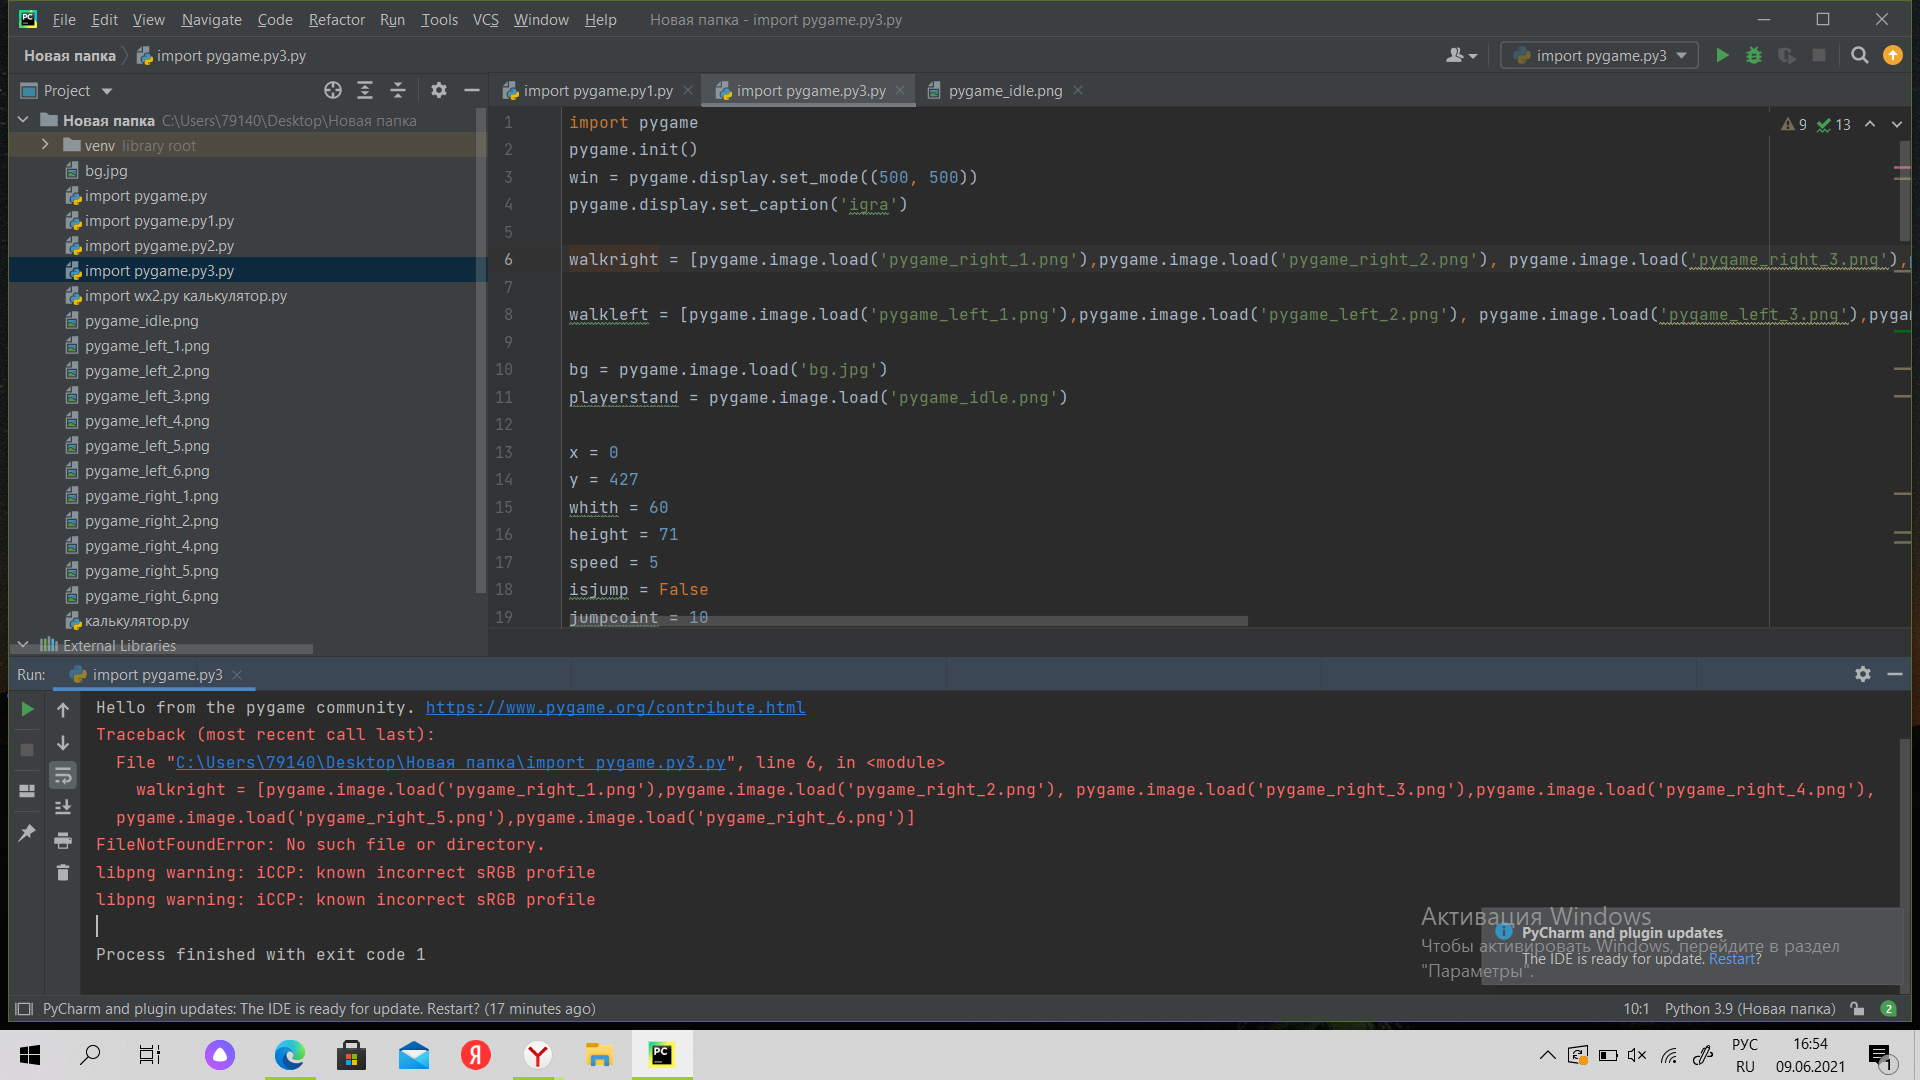The height and width of the screenshot is (1080, 1920).
Task: Open Microsoft Edge from taskbar
Action: point(290,1054)
